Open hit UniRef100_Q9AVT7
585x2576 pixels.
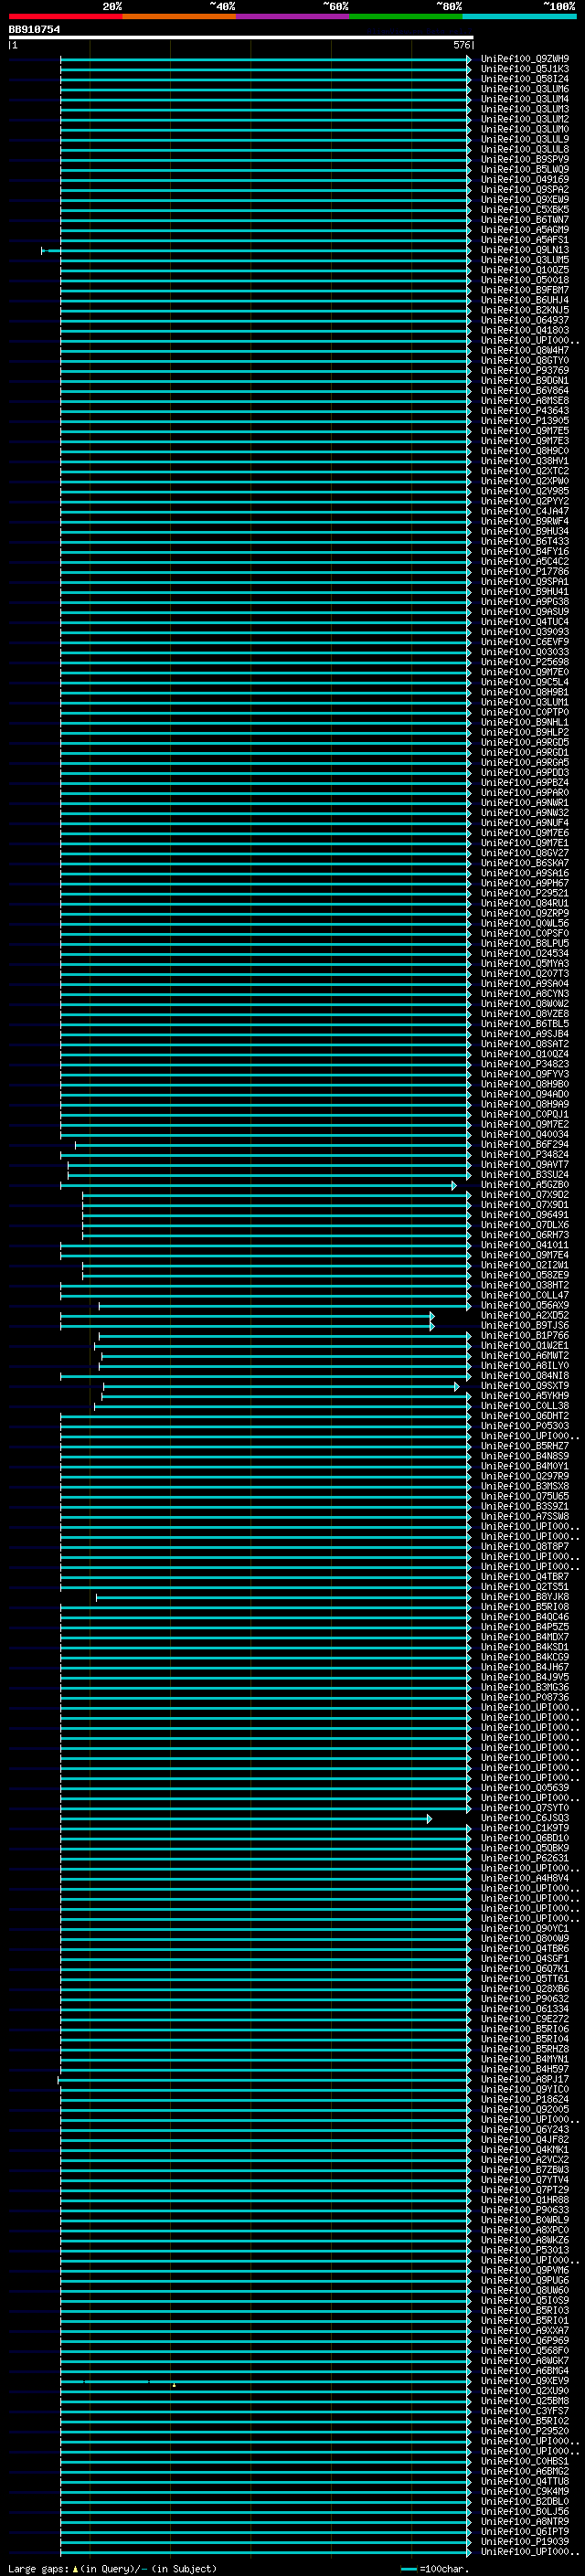(524, 1164)
